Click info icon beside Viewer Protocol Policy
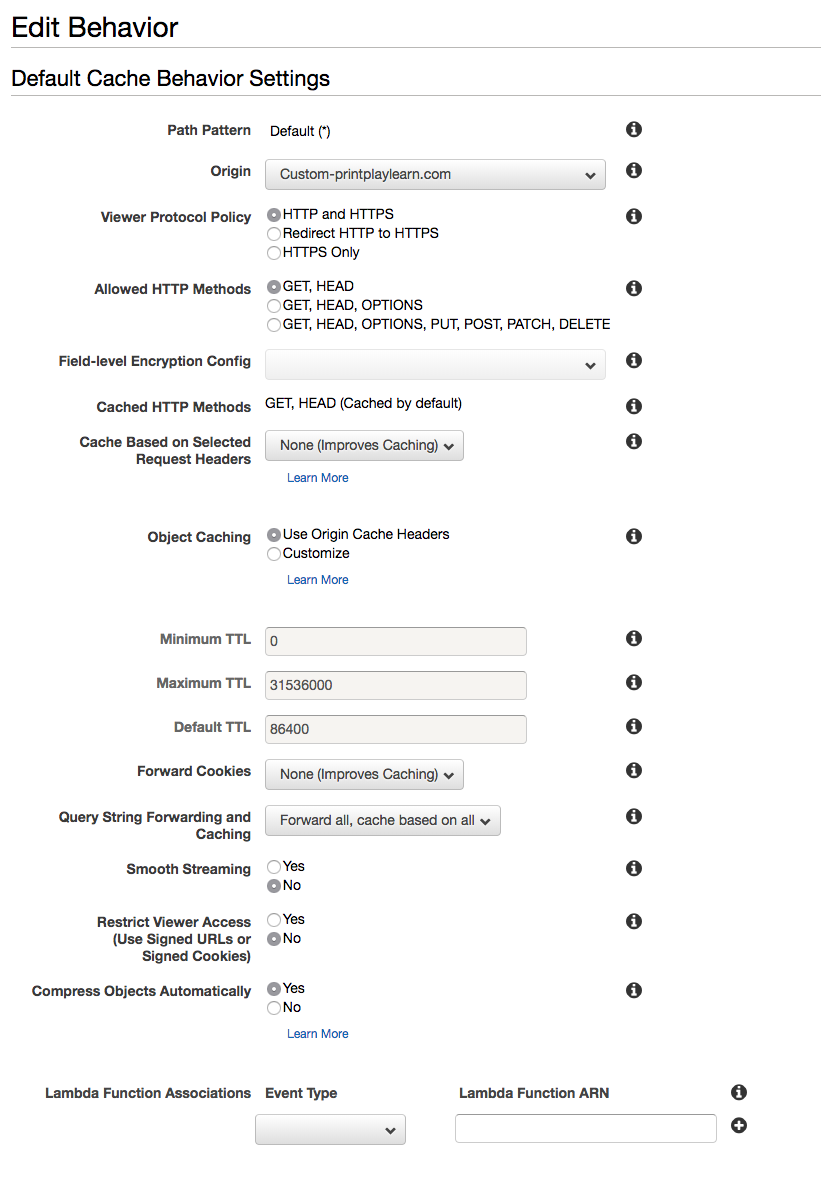The image size is (821, 1178). tap(633, 216)
